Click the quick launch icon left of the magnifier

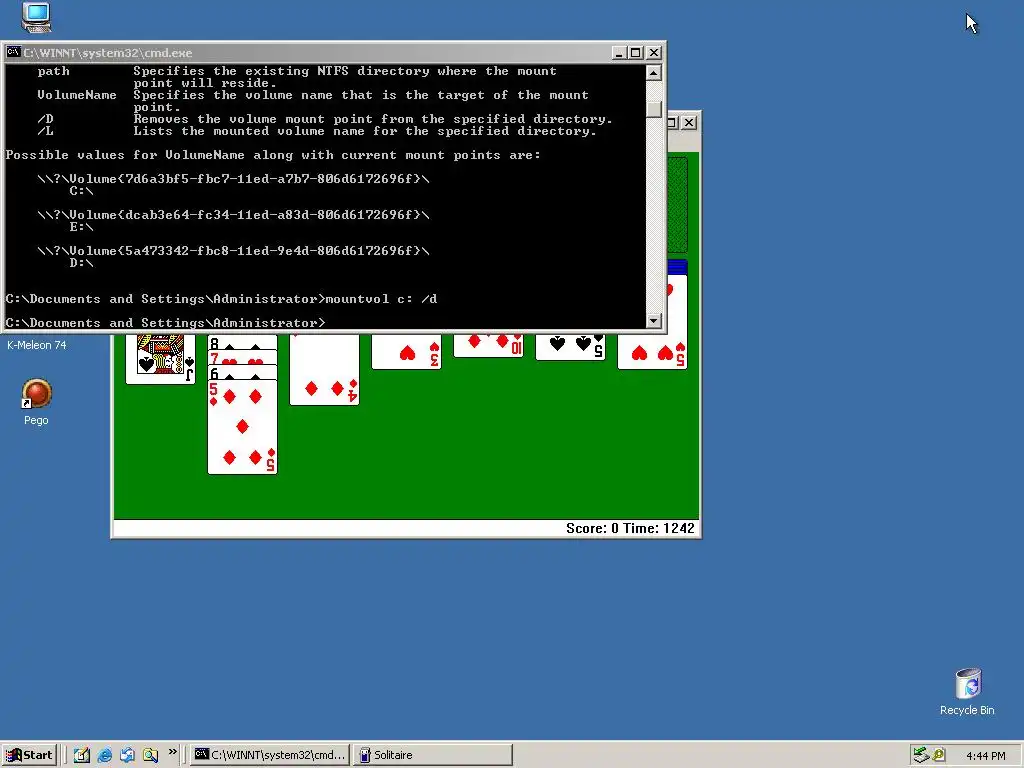127,755
